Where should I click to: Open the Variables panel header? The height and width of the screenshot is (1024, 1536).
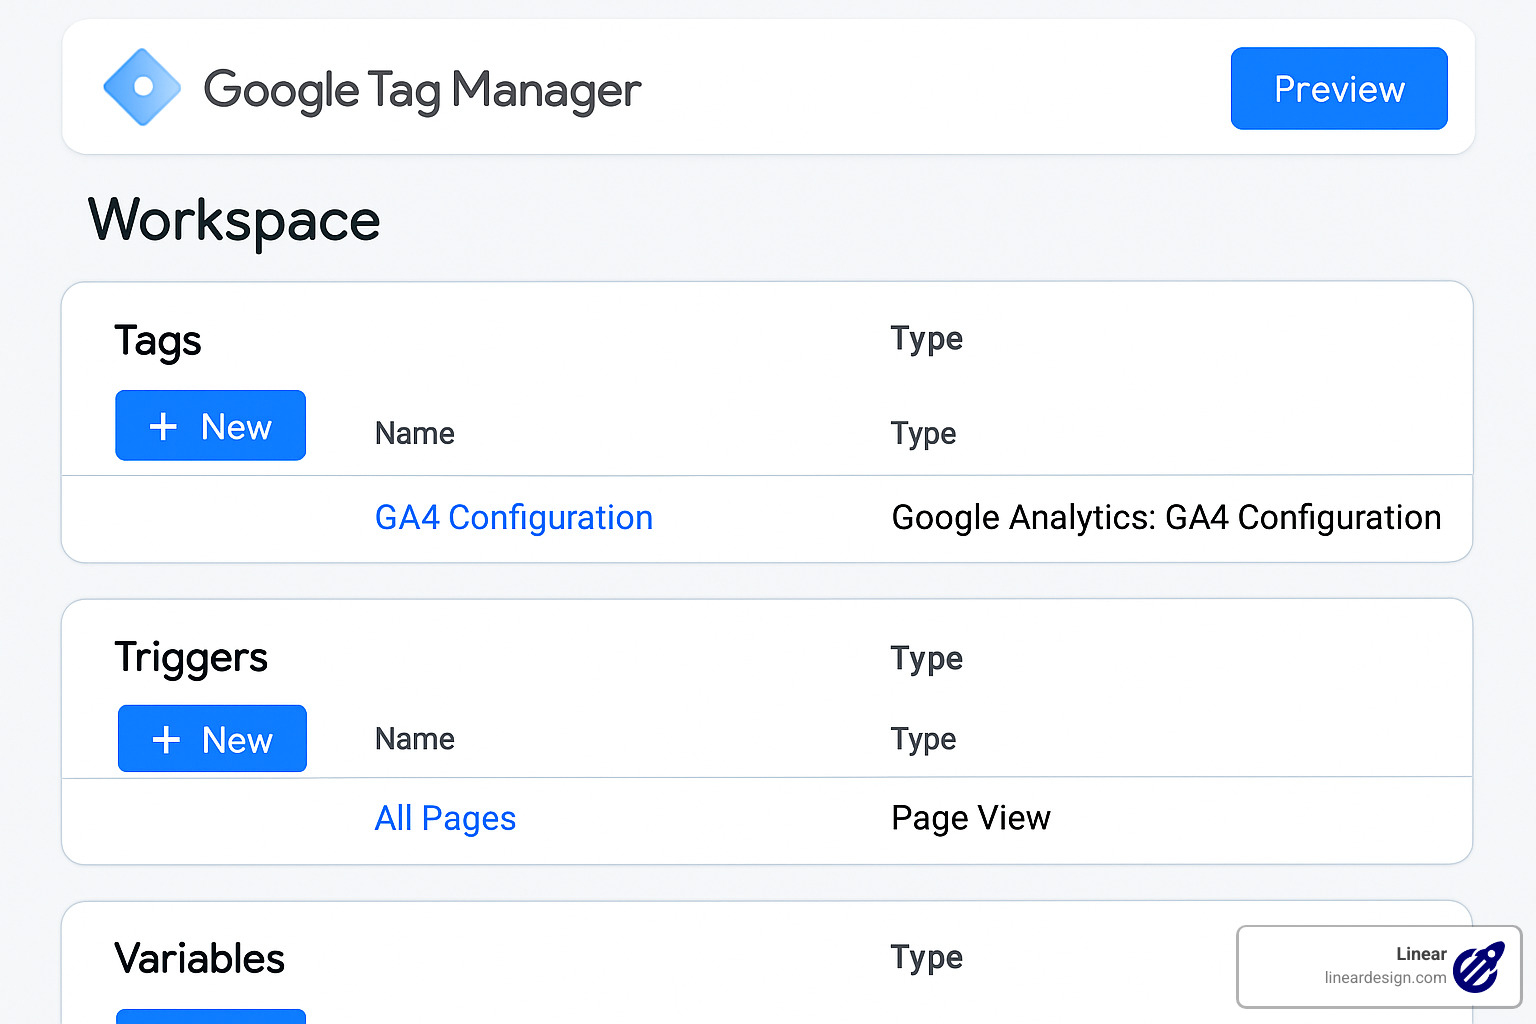200,958
